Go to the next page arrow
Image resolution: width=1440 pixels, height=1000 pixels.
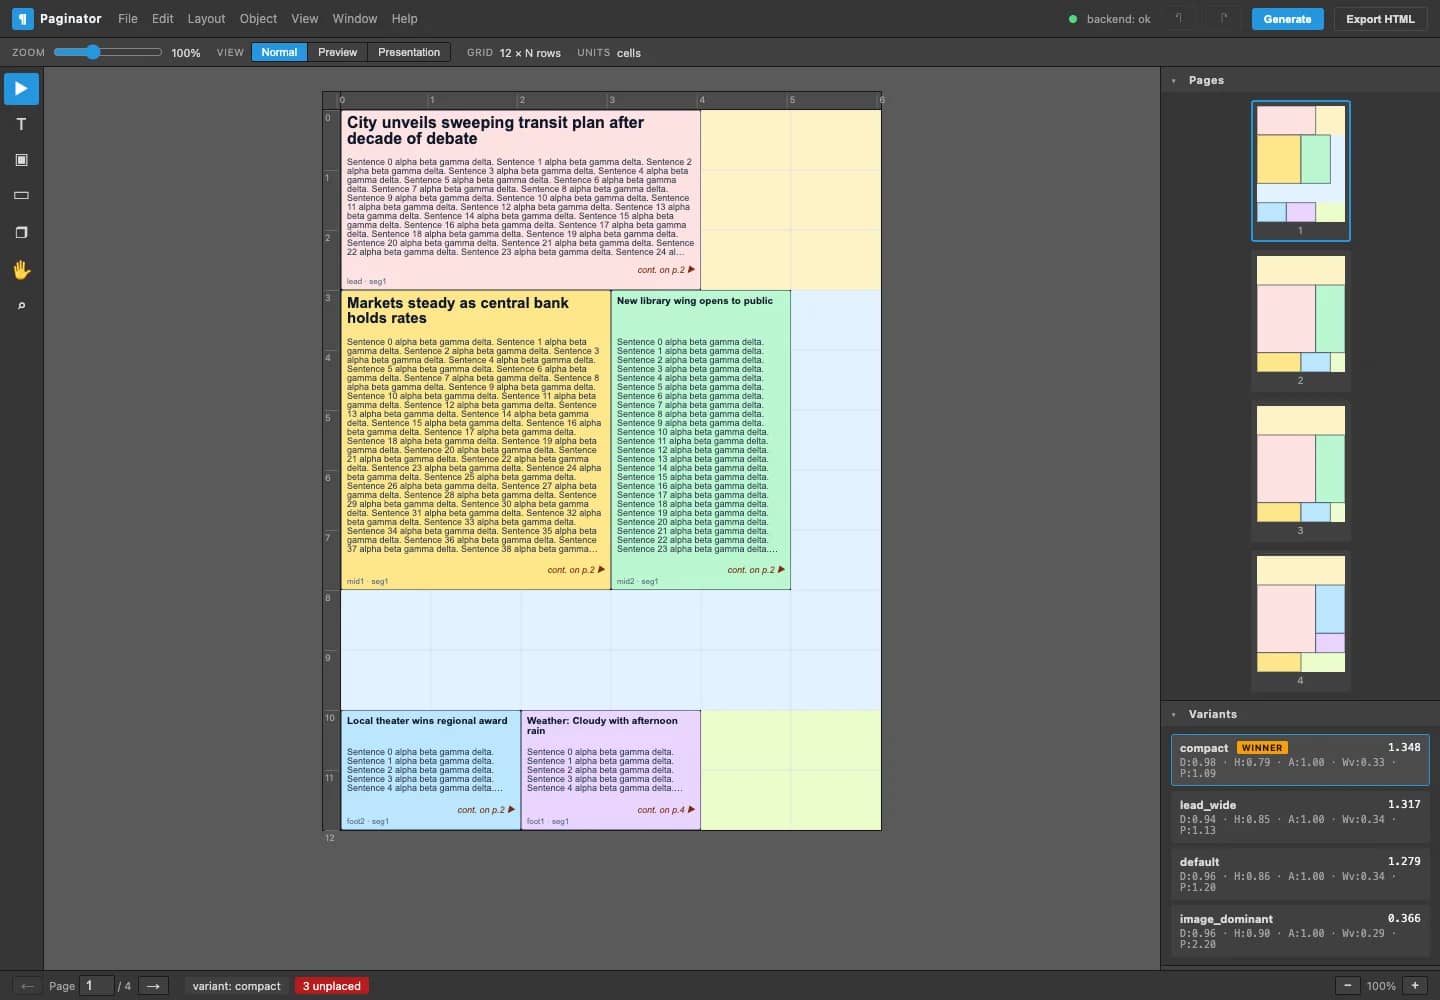[153, 986]
